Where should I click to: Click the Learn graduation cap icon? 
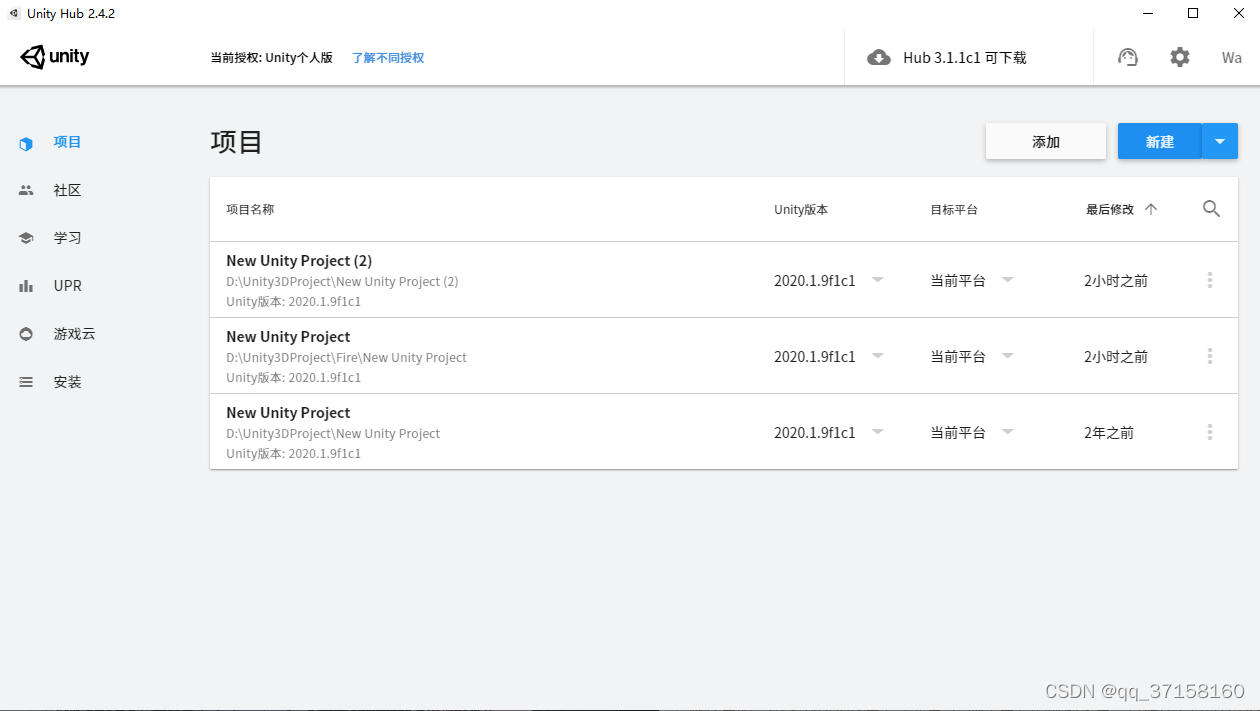coord(26,238)
